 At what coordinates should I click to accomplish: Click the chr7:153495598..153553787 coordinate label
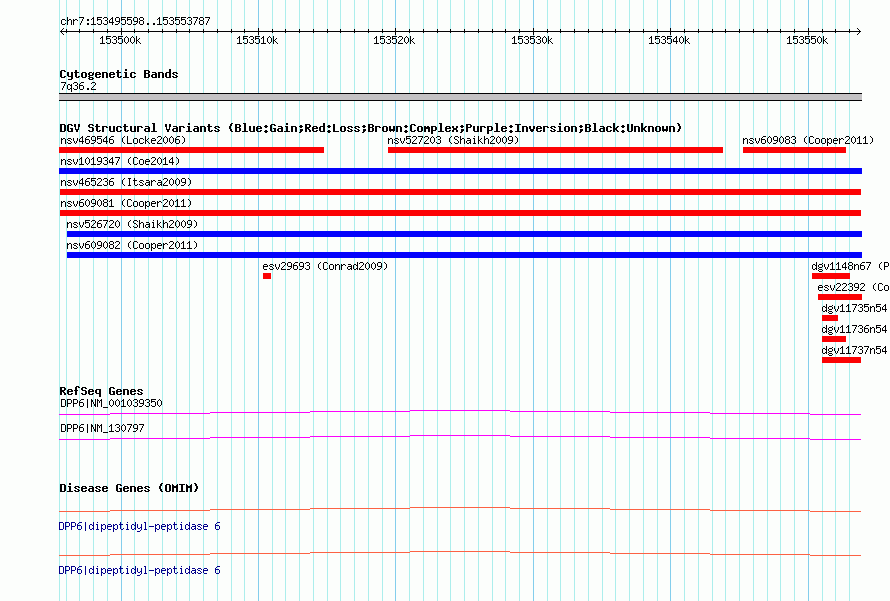click(135, 21)
